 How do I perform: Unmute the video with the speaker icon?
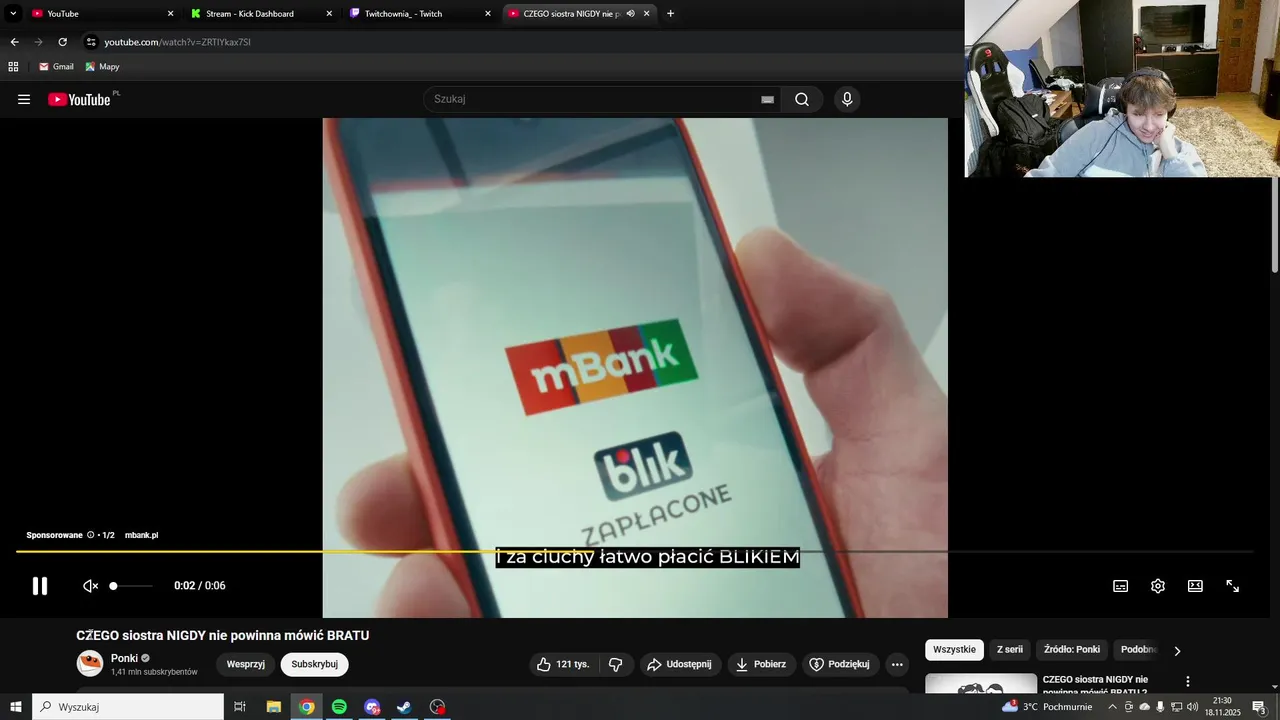(90, 586)
